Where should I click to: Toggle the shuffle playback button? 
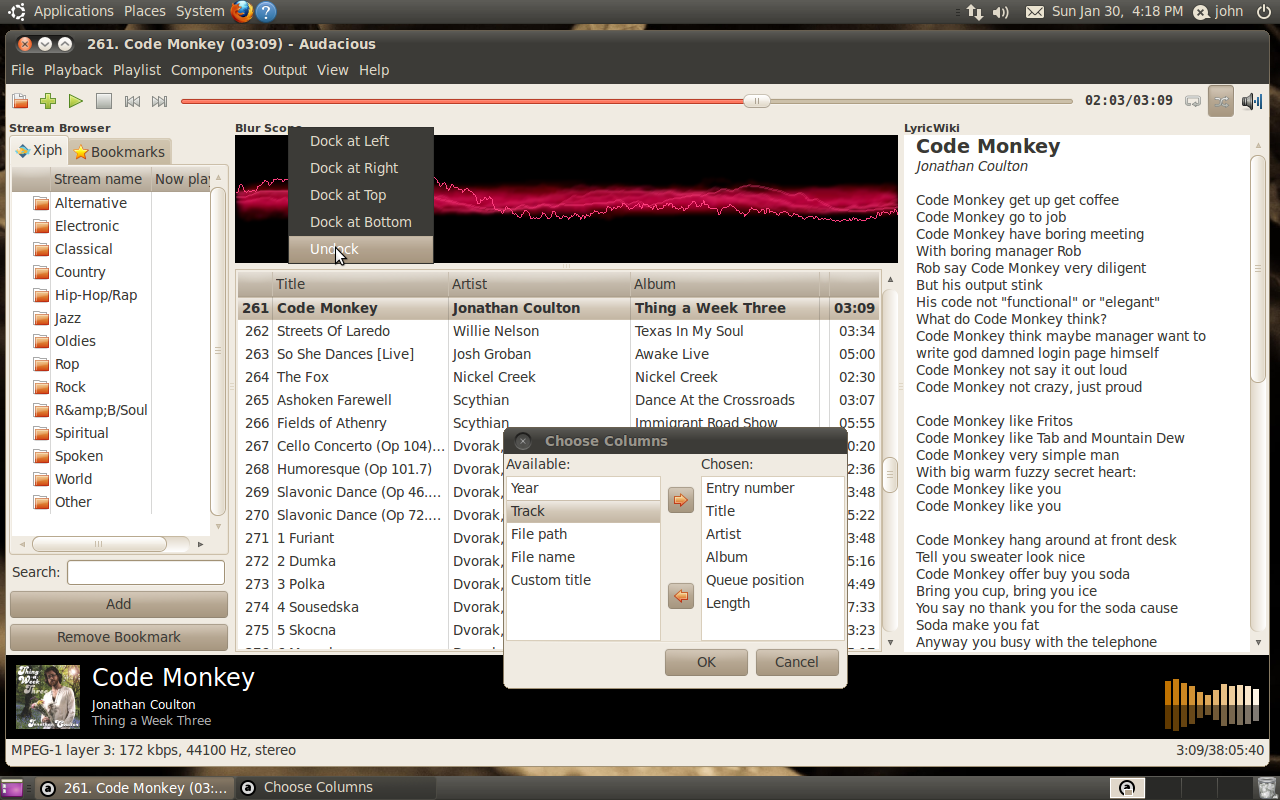click(1220, 101)
